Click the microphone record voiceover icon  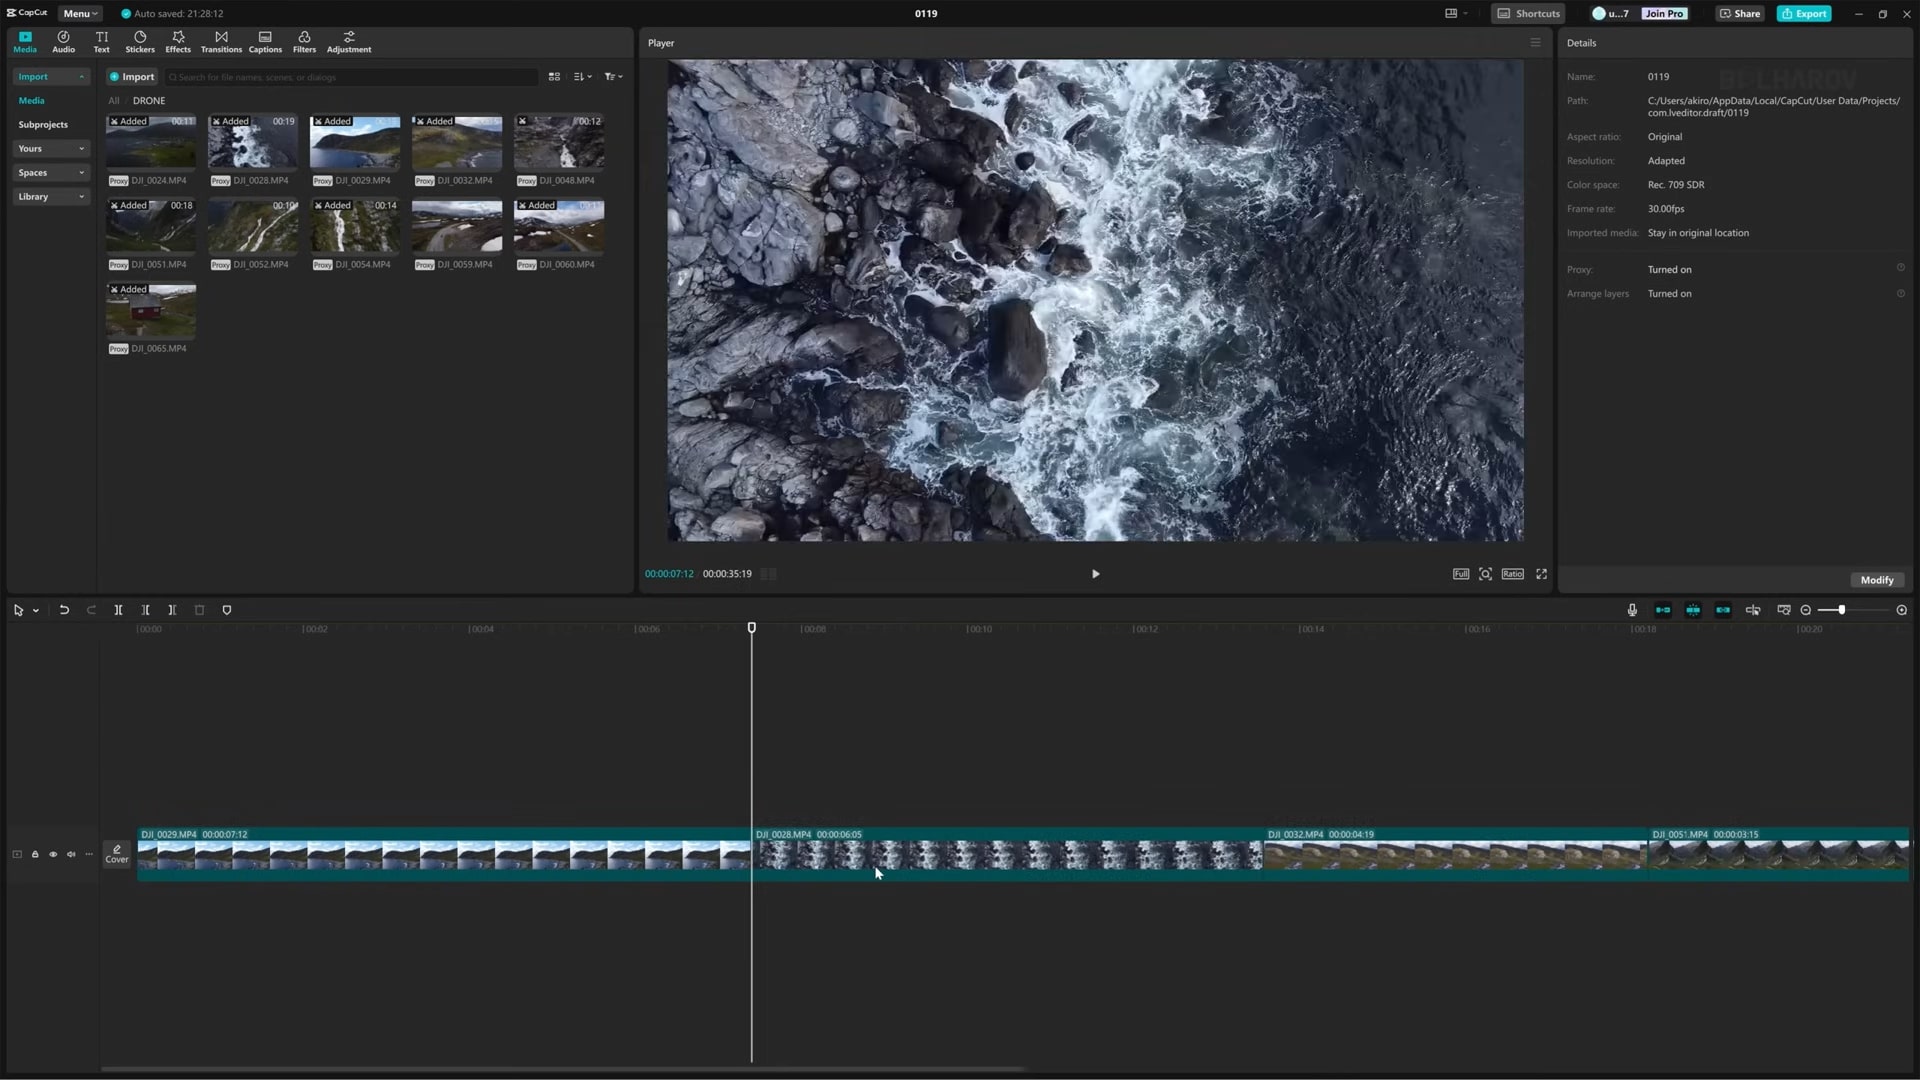(x=1632, y=610)
